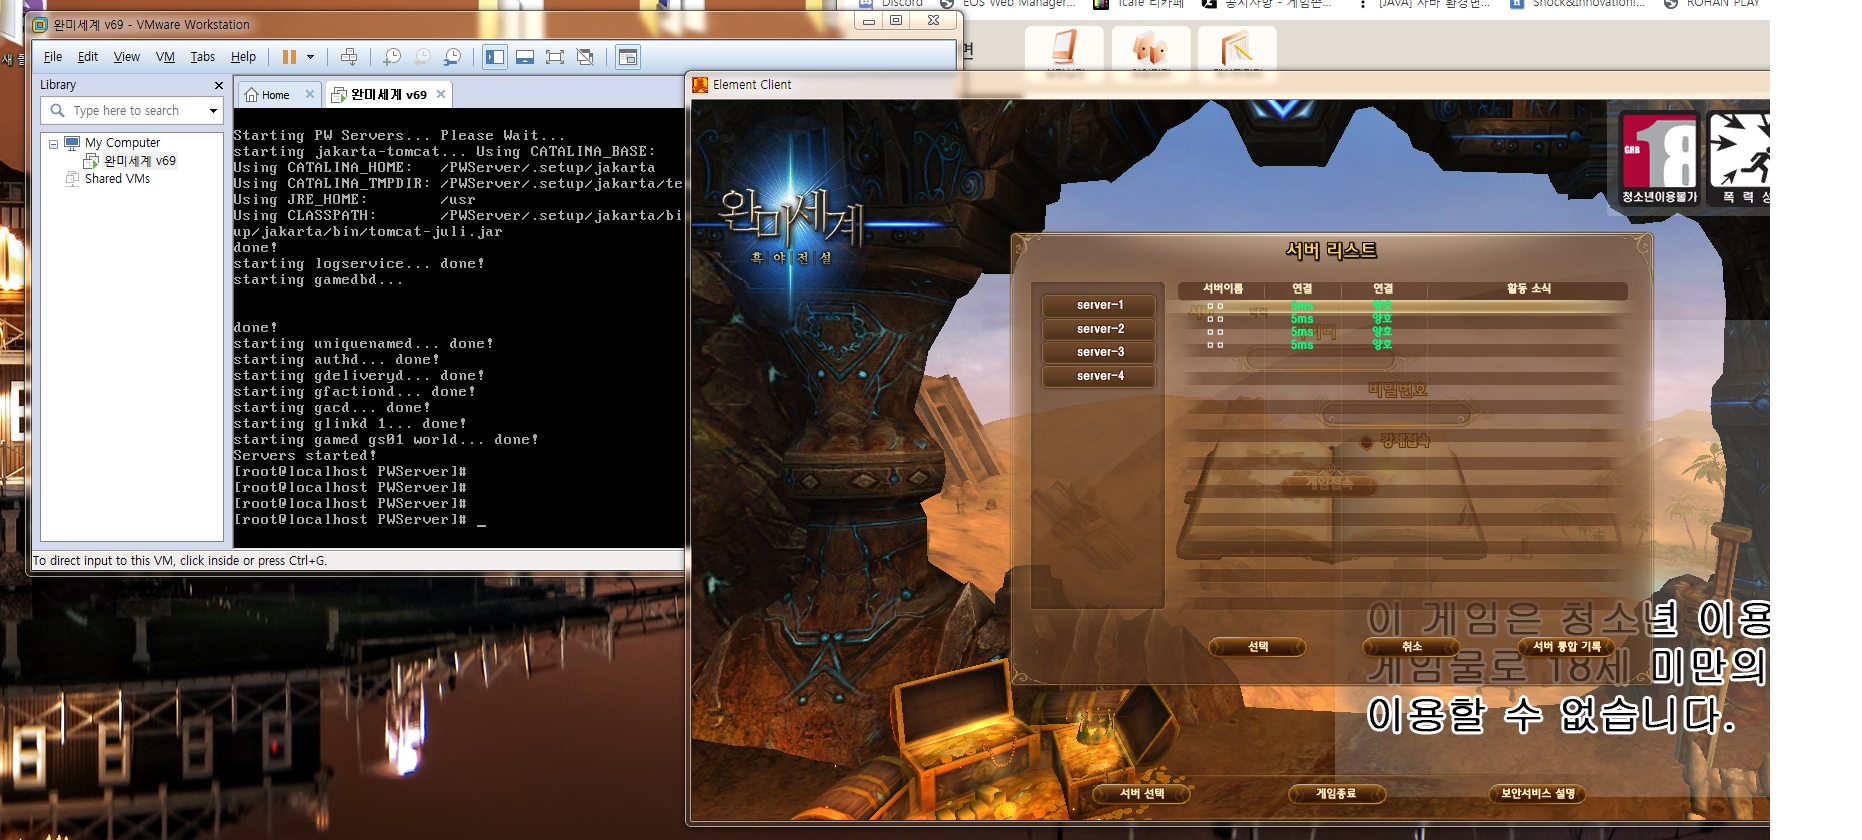Image resolution: width=1862 pixels, height=840 pixels.
Task: Confirm with the 선택 button
Action: point(1258,647)
